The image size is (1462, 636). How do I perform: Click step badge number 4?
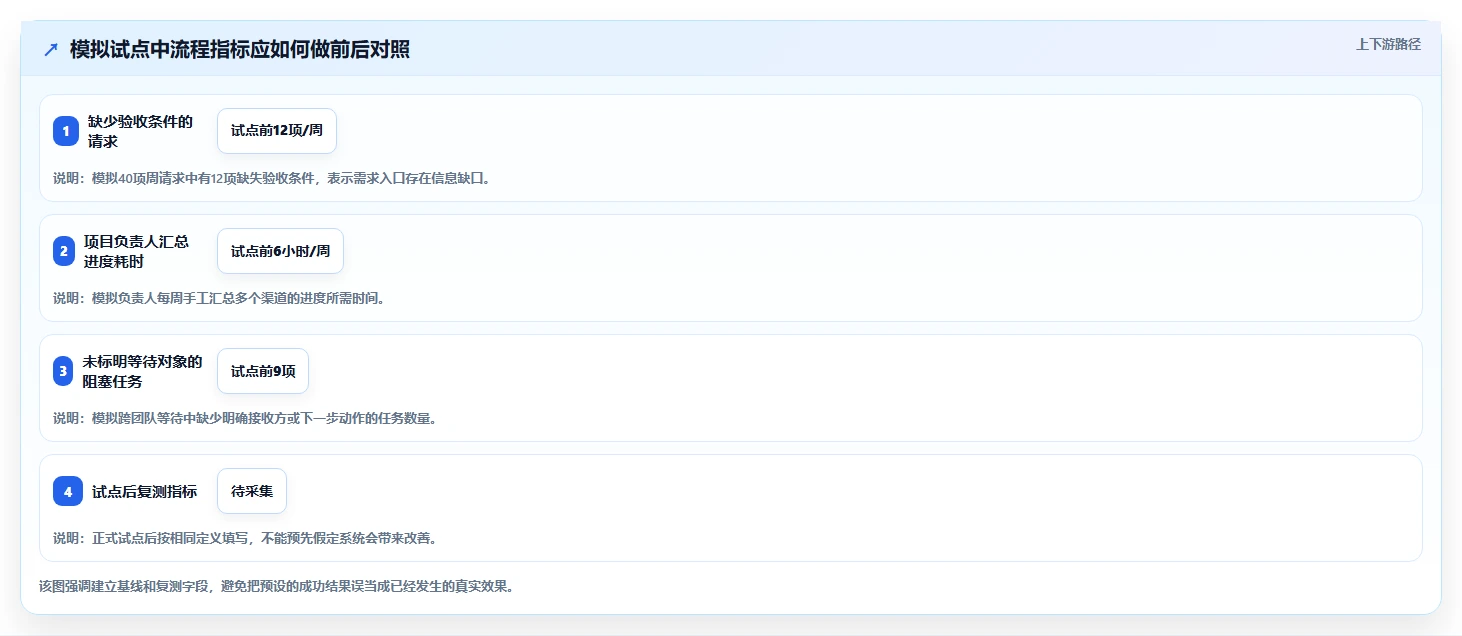pyautogui.click(x=68, y=491)
